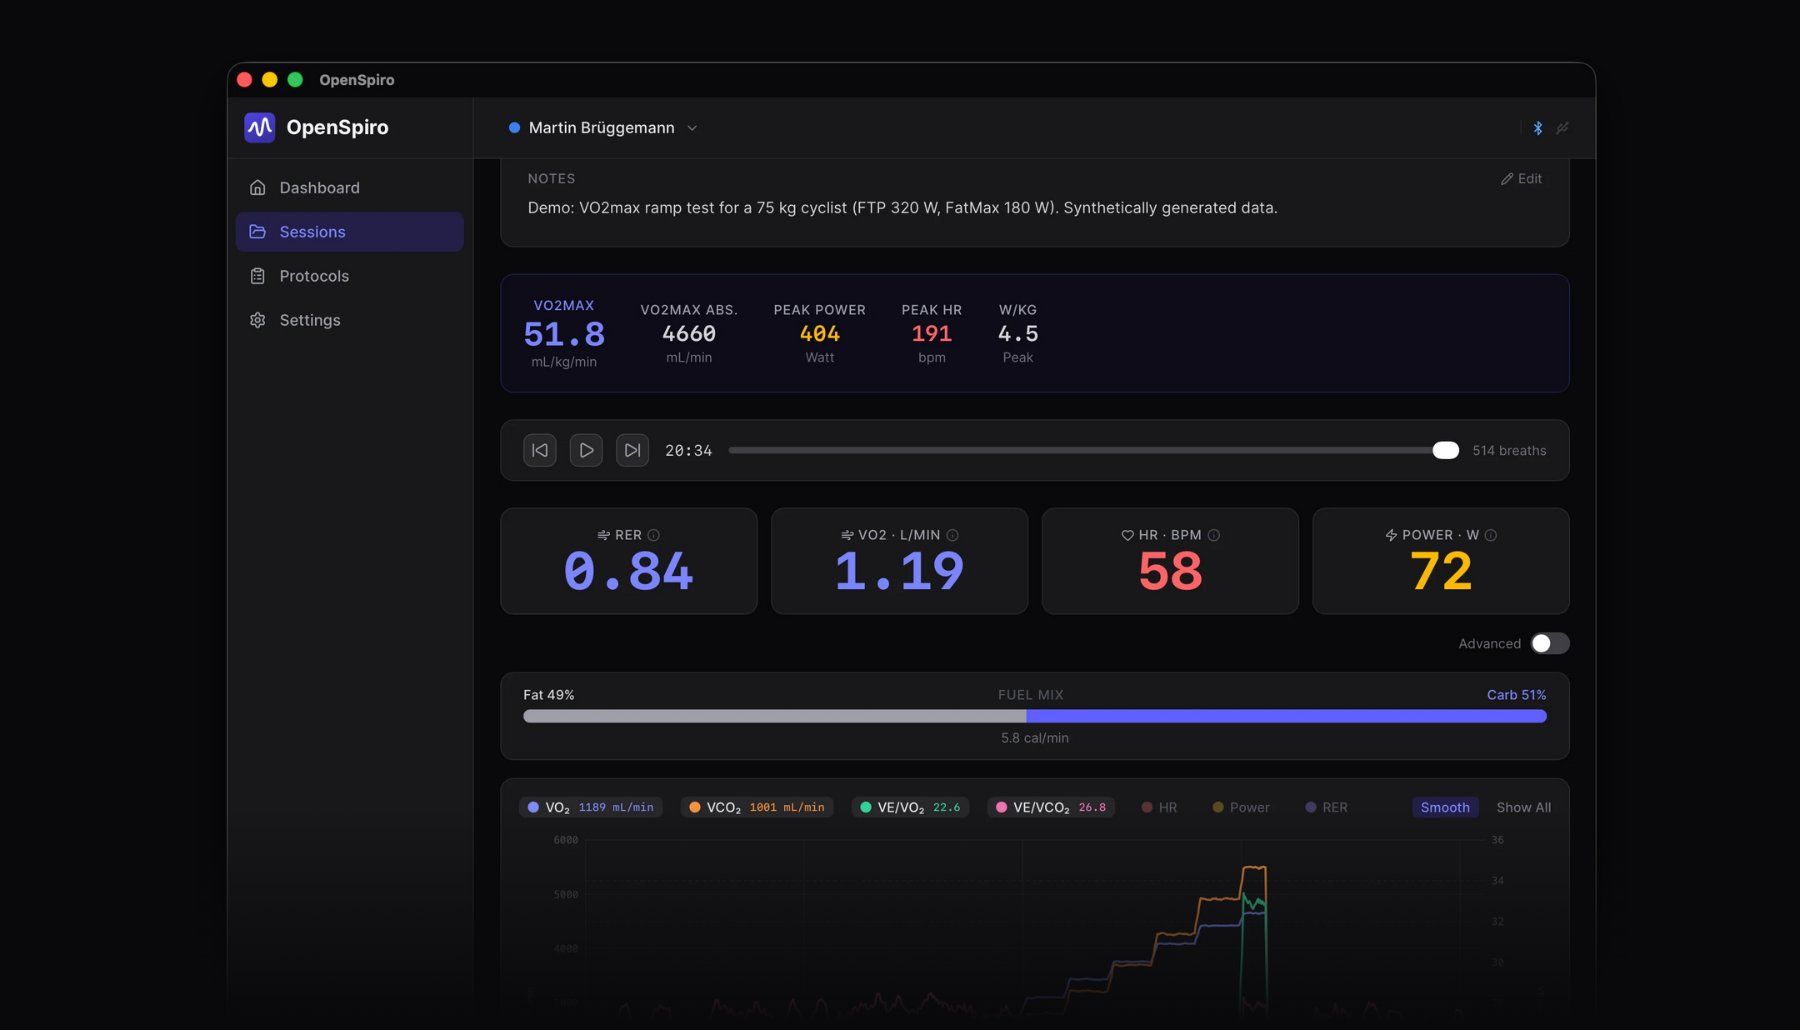Click the yellow minimize window button

tap(269, 80)
